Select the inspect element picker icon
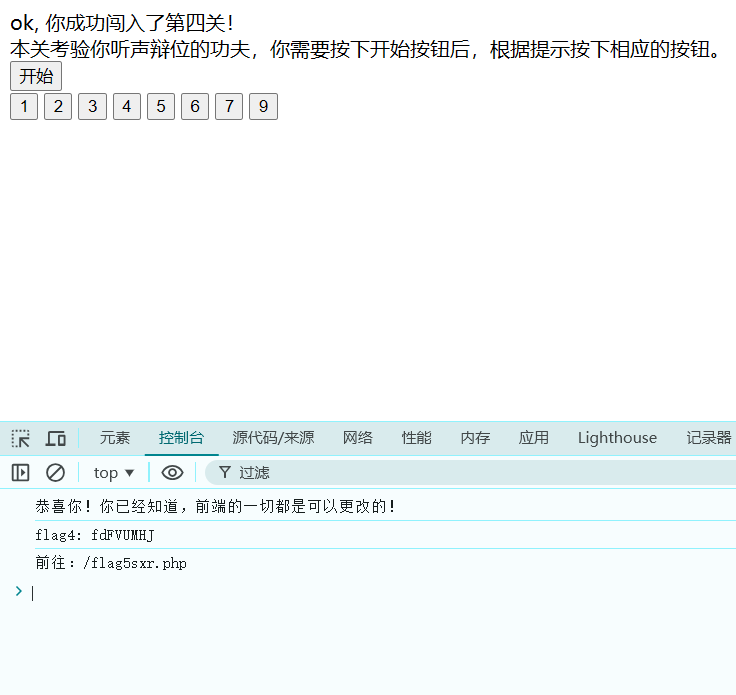 click(21, 438)
